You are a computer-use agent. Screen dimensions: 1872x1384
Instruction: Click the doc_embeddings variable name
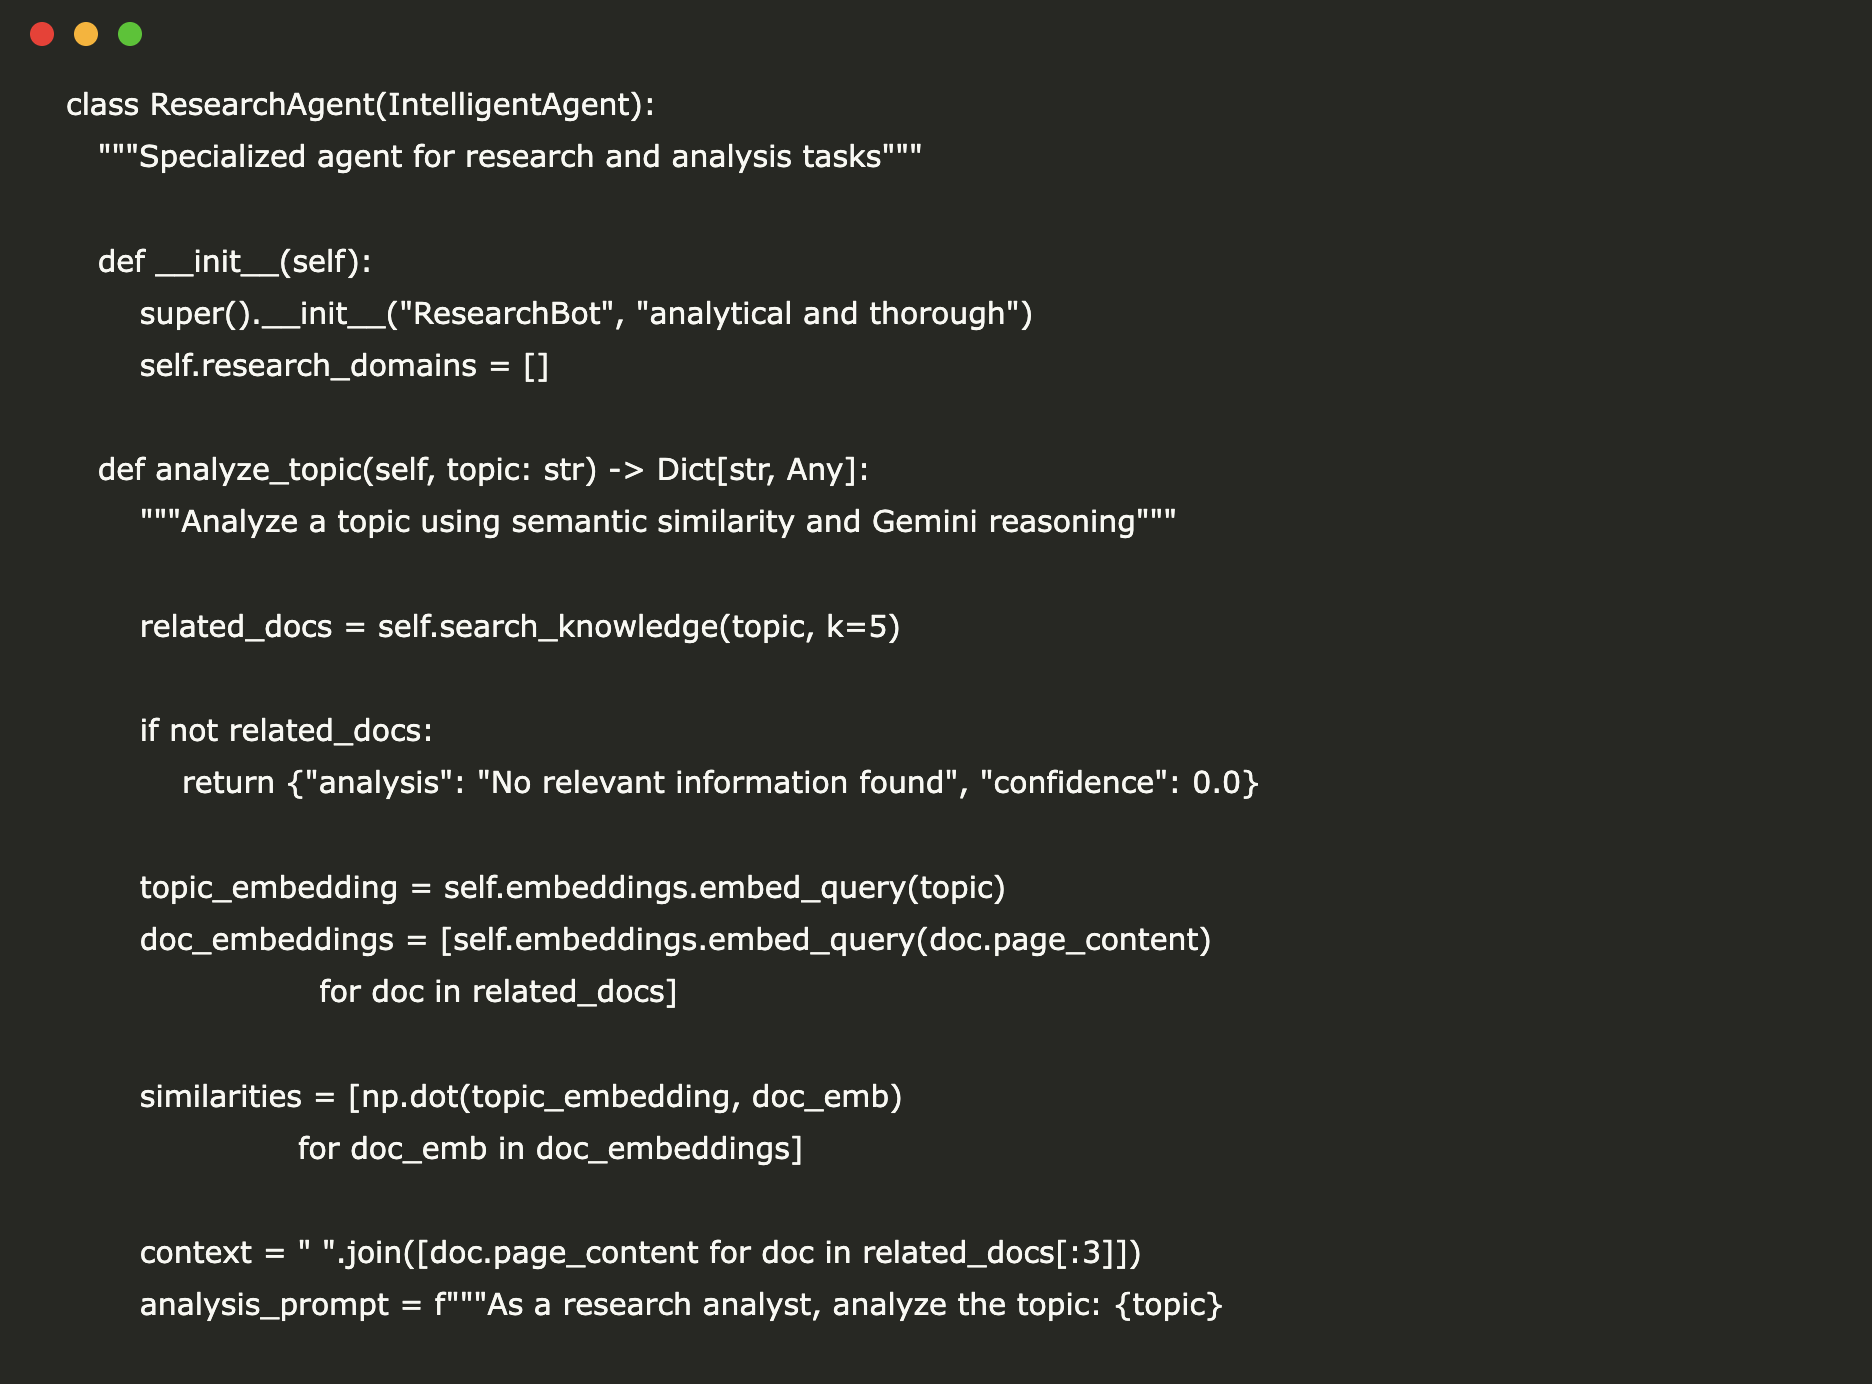266,940
